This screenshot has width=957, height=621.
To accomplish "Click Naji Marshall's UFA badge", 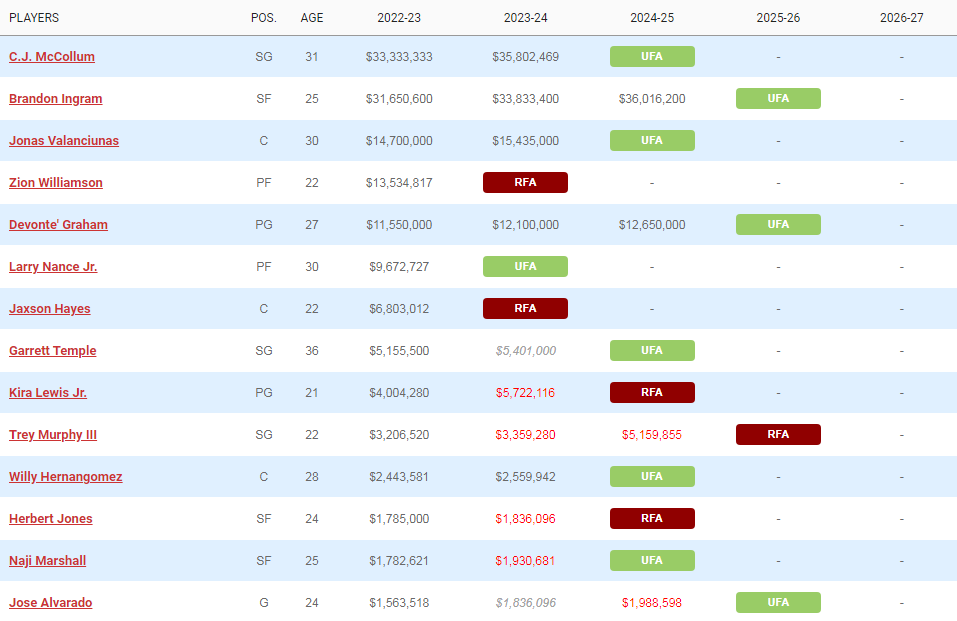I will tap(652, 561).
